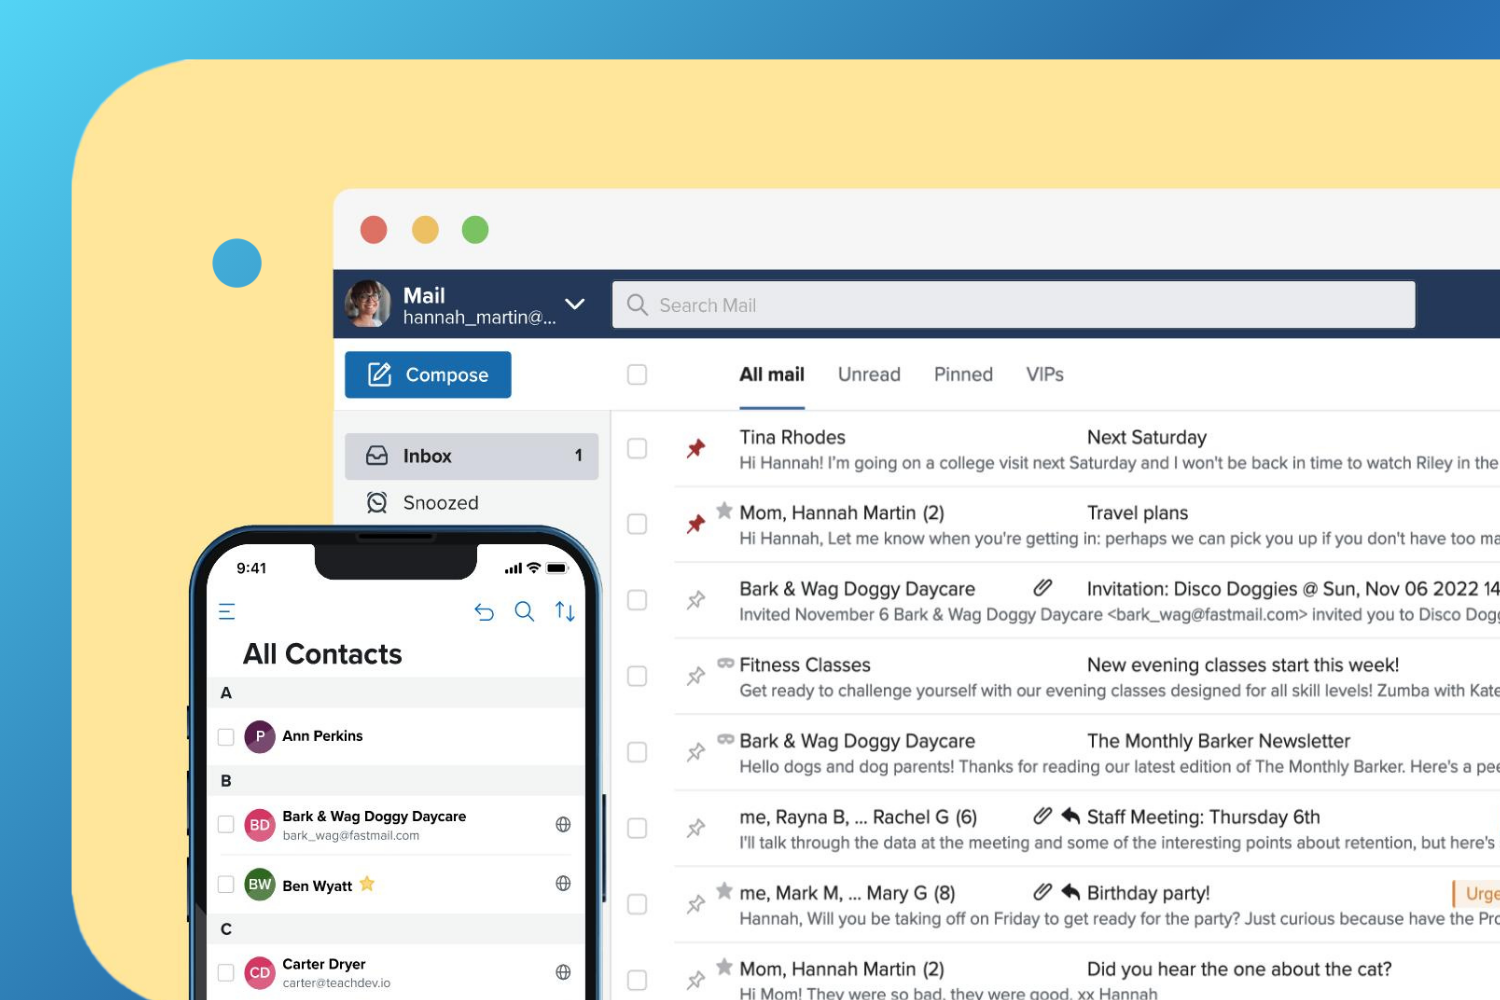The height and width of the screenshot is (1000, 1500).
Task: Open "The Monthly Barker Newsletter" subject
Action: [1219, 741]
